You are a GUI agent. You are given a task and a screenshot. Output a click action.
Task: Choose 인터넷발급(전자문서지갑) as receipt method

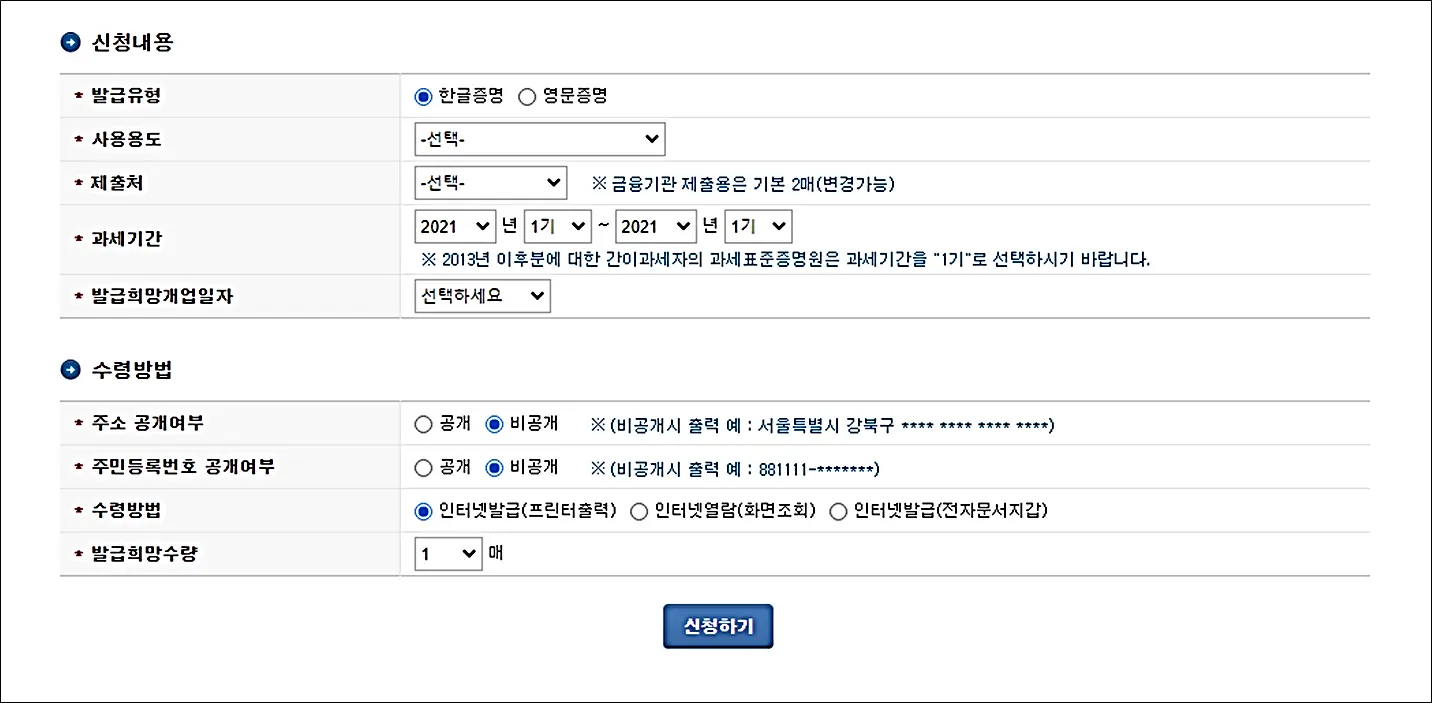(837, 510)
